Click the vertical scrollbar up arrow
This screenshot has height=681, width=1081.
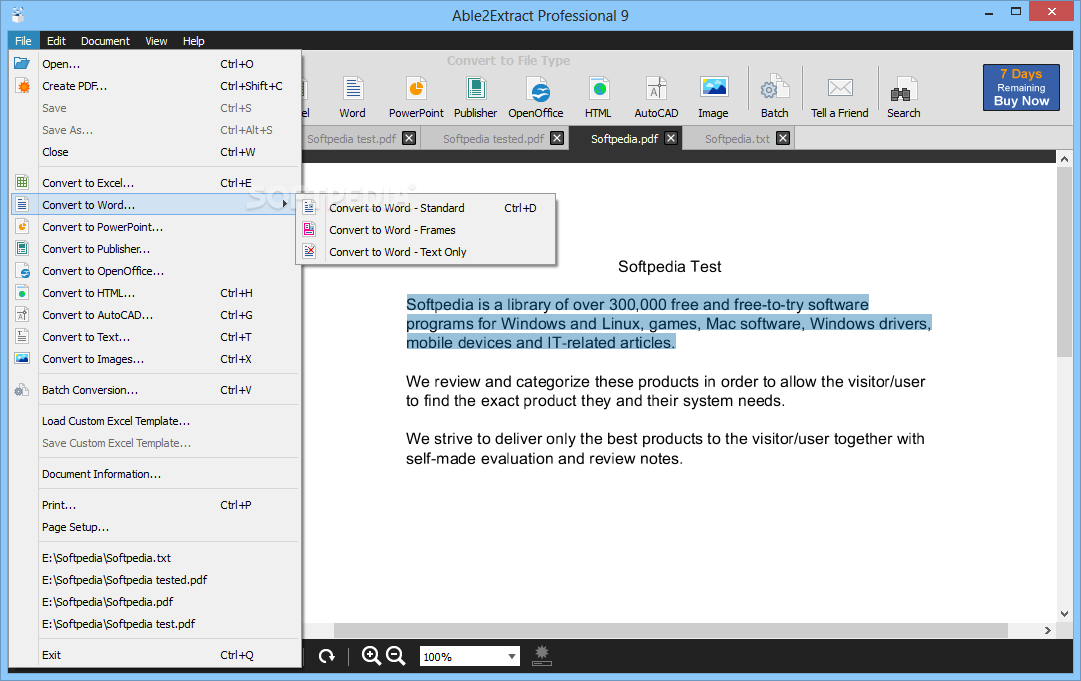click(x=1064, y=159)
